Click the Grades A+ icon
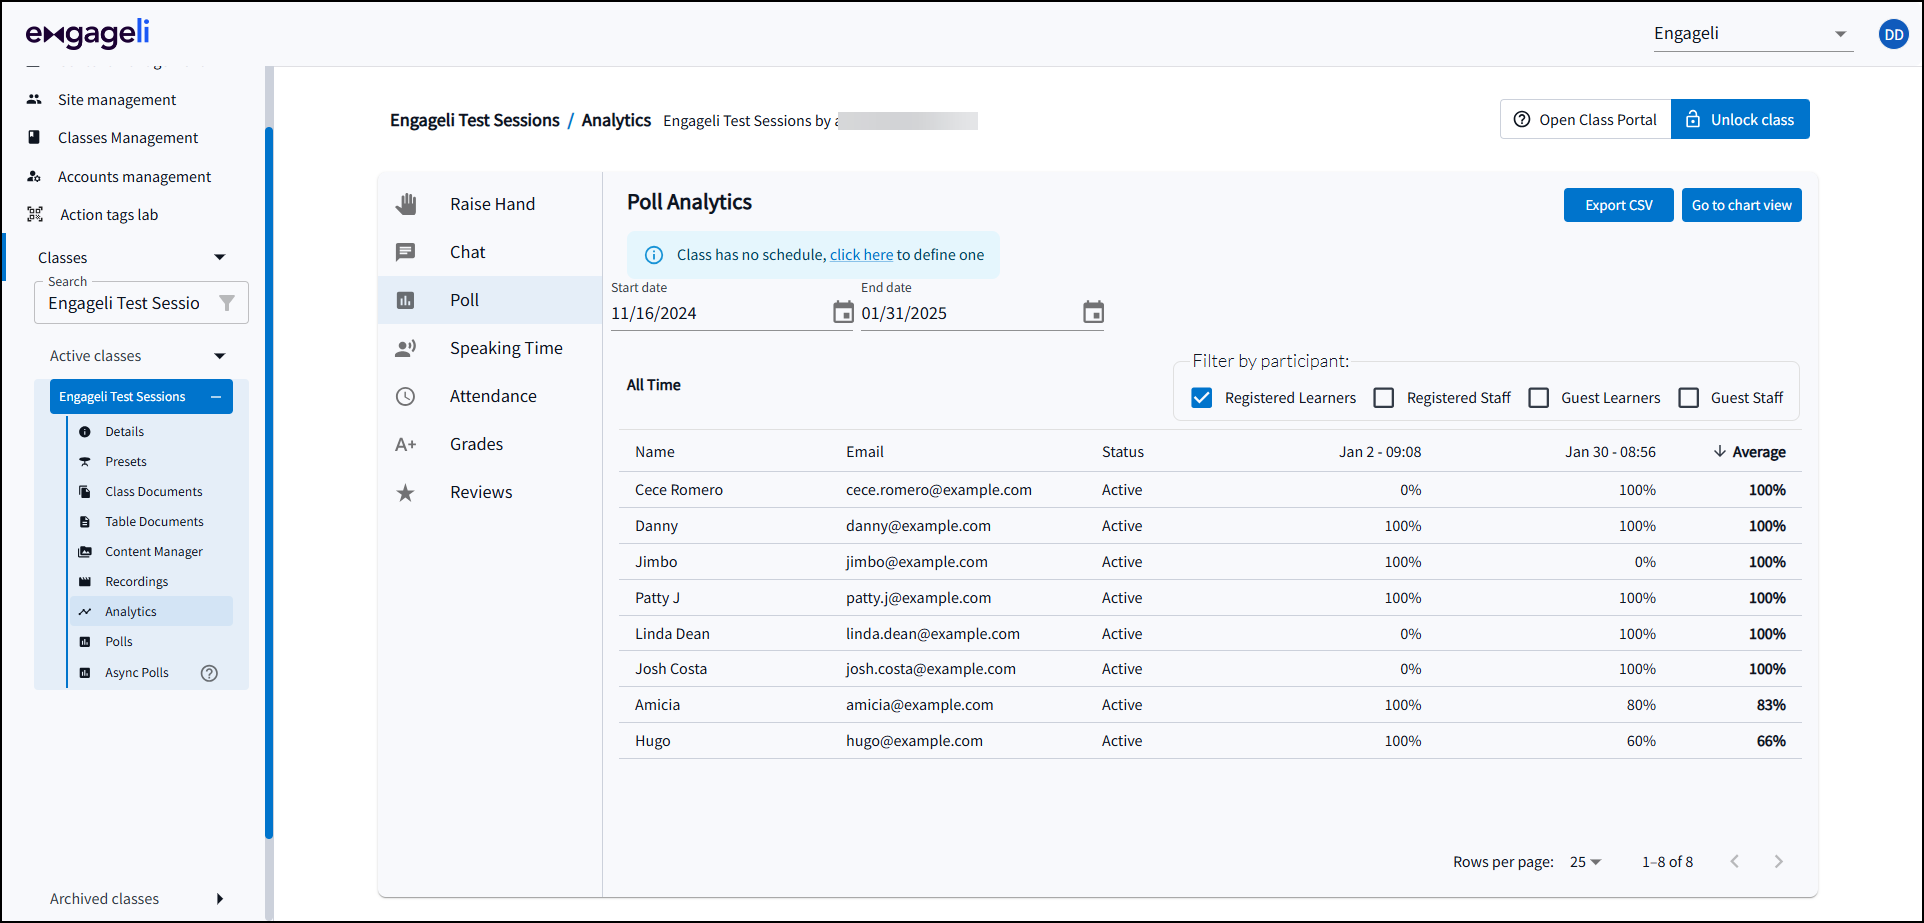The image size is (1924, 923). (405, 444)
